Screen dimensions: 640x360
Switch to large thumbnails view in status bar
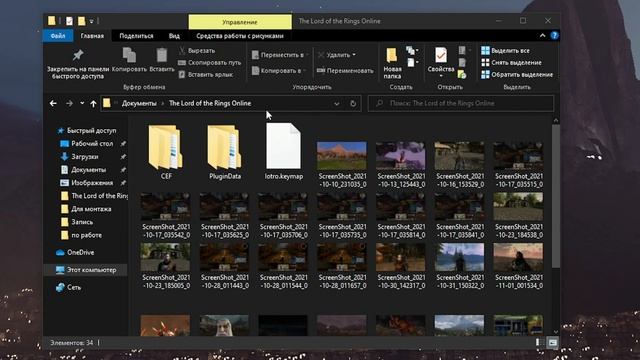coord(553,343)
